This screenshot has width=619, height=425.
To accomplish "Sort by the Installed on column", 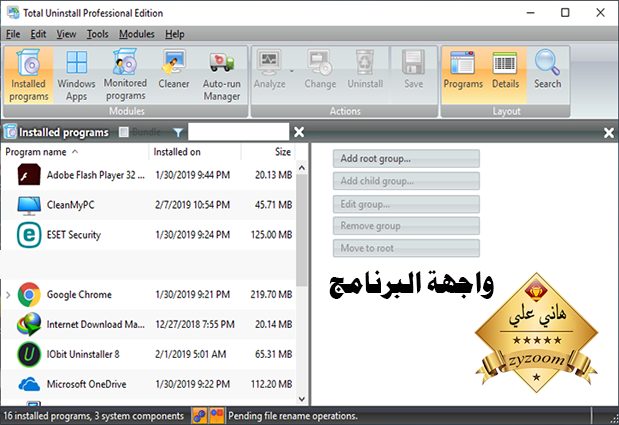I will [195, 152].
